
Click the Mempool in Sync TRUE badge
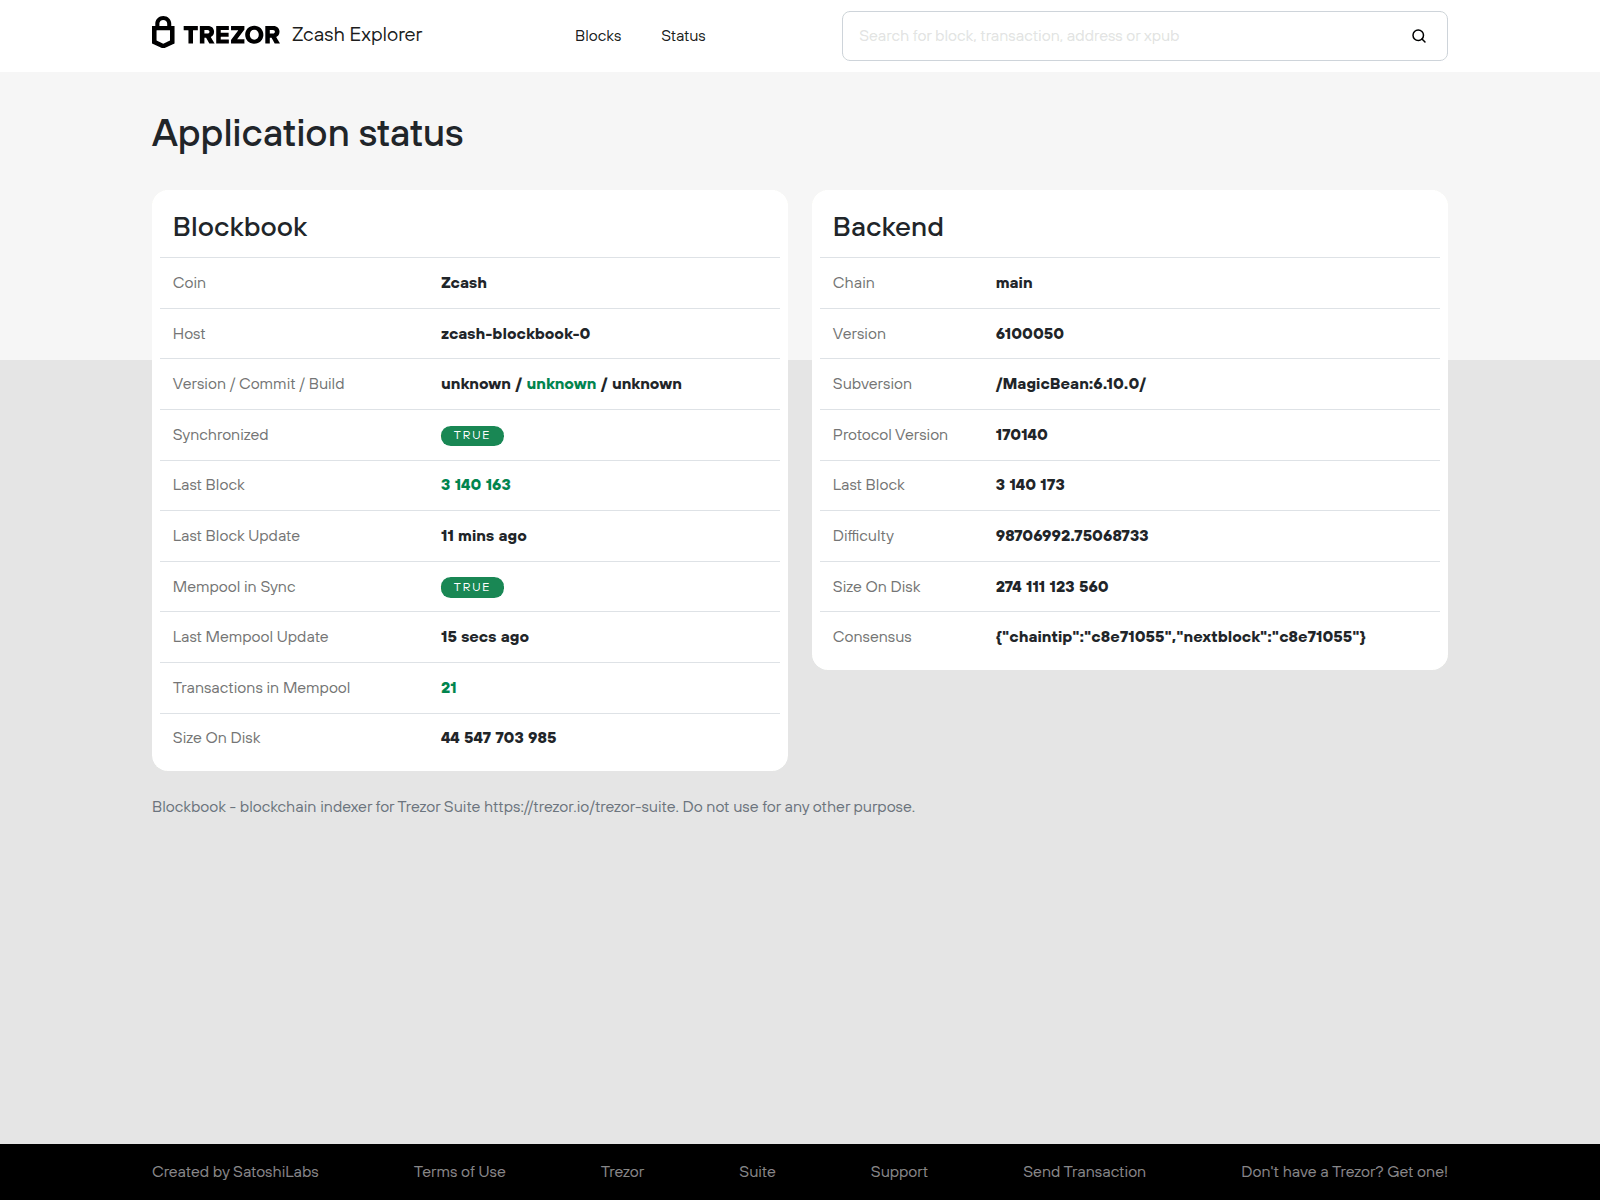tap(472, 588)
